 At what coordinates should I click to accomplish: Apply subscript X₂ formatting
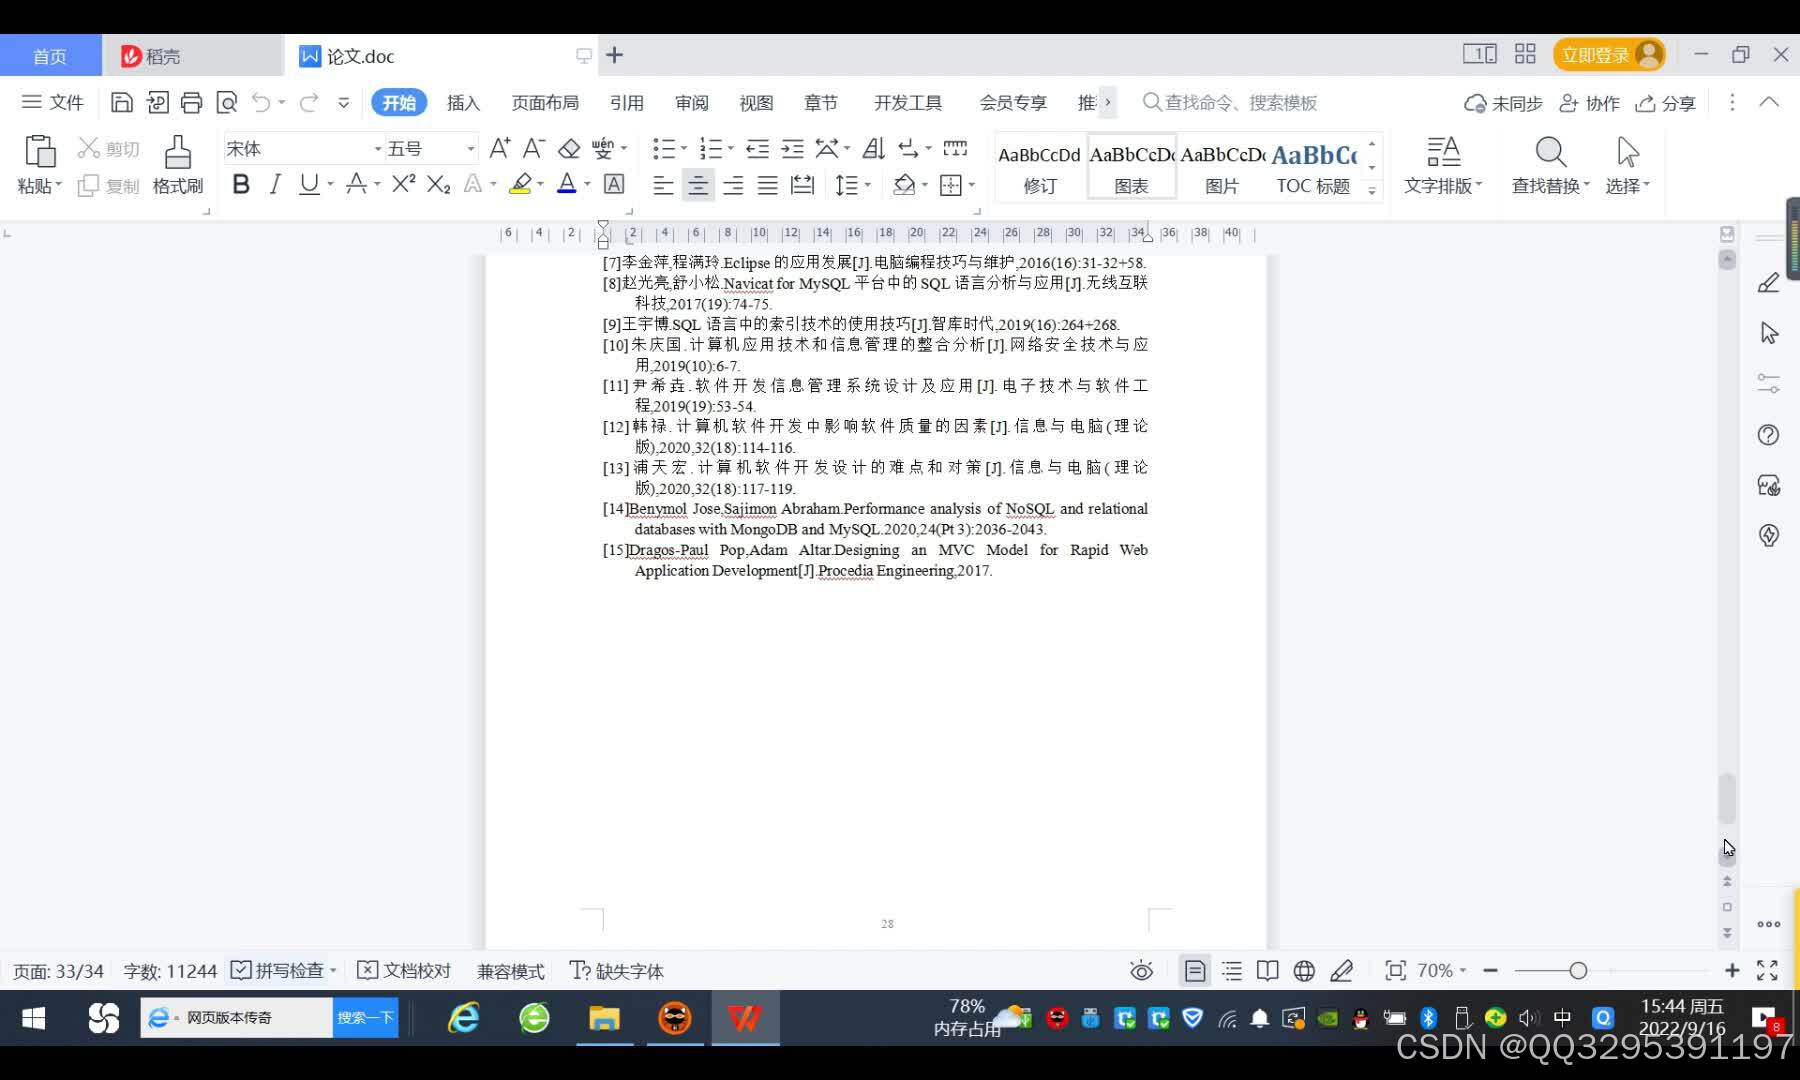[438, 184]
